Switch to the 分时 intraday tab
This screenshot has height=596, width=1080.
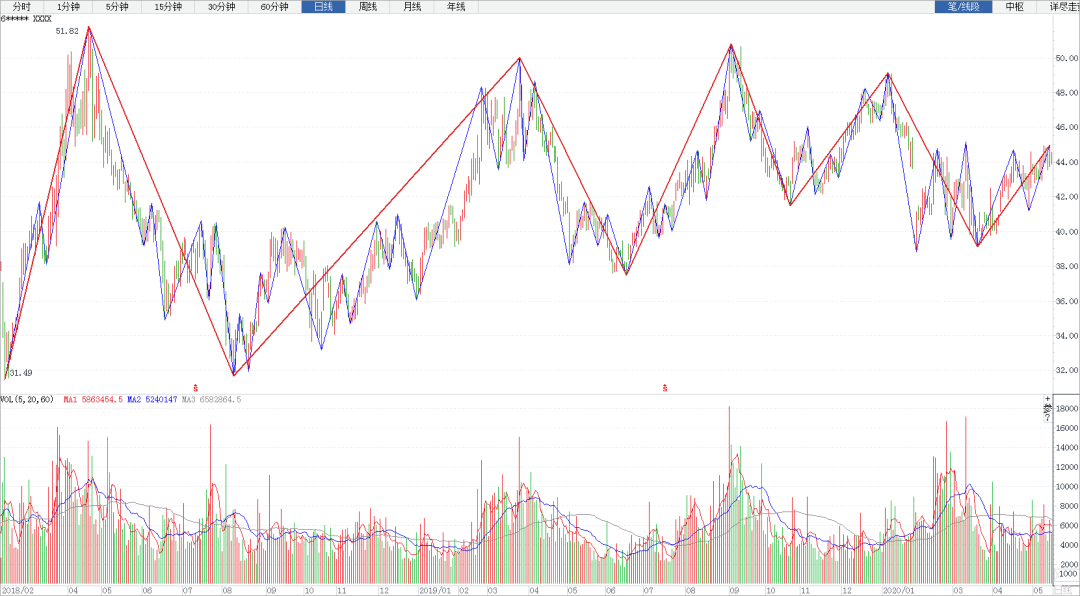point(21,7)
